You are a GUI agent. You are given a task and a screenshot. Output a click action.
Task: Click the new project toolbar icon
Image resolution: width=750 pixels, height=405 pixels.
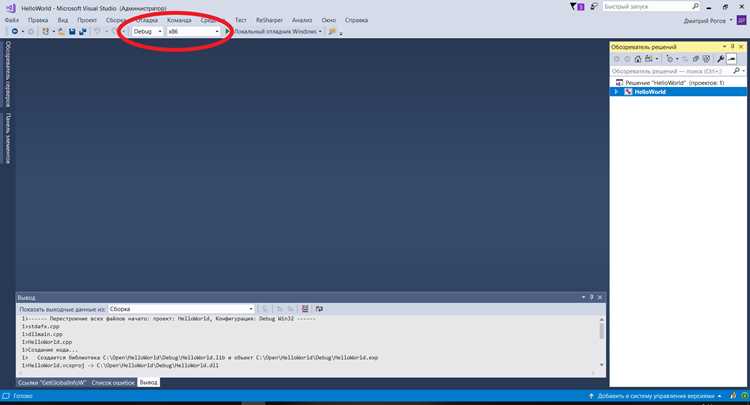coord(45,31)
